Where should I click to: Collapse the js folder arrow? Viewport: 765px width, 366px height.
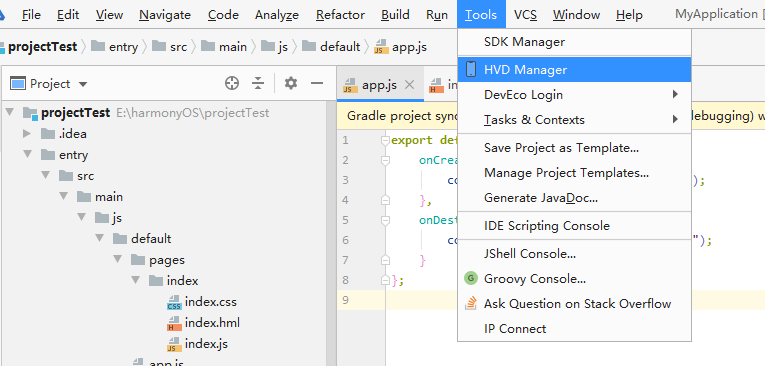[82, 217]
